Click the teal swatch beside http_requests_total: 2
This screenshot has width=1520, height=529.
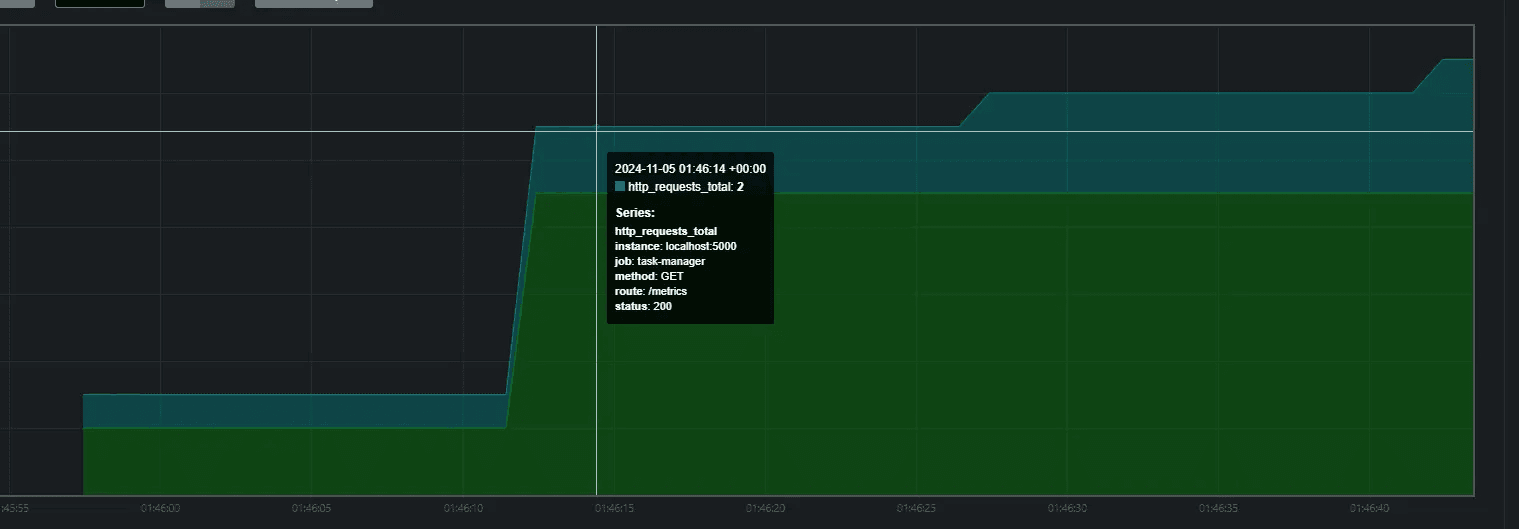pyautogui.click(x=620, y=187)
